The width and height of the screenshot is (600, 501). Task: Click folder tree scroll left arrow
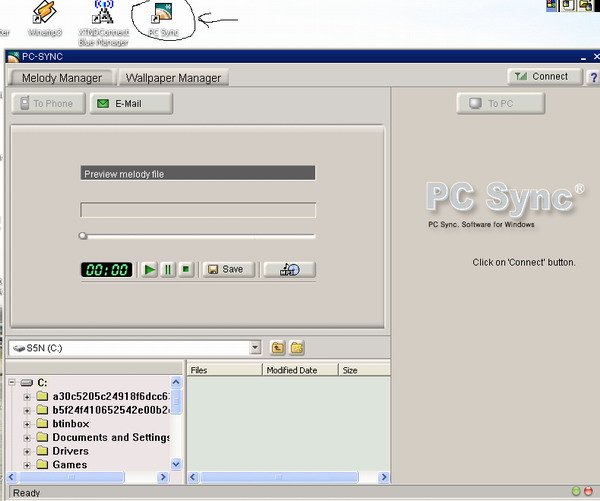(x=11, y=477)
